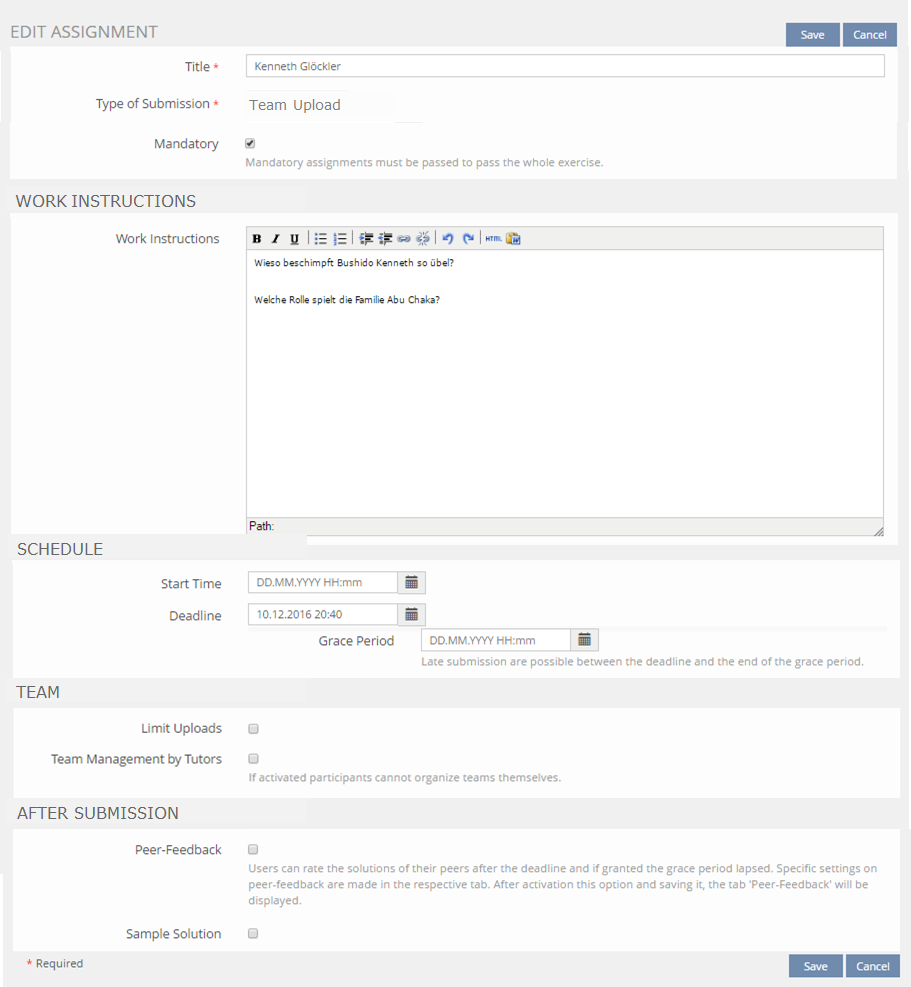Click the Grace Period input field
The width and height of the screenshot is (911, 987).
coord(496,640)
